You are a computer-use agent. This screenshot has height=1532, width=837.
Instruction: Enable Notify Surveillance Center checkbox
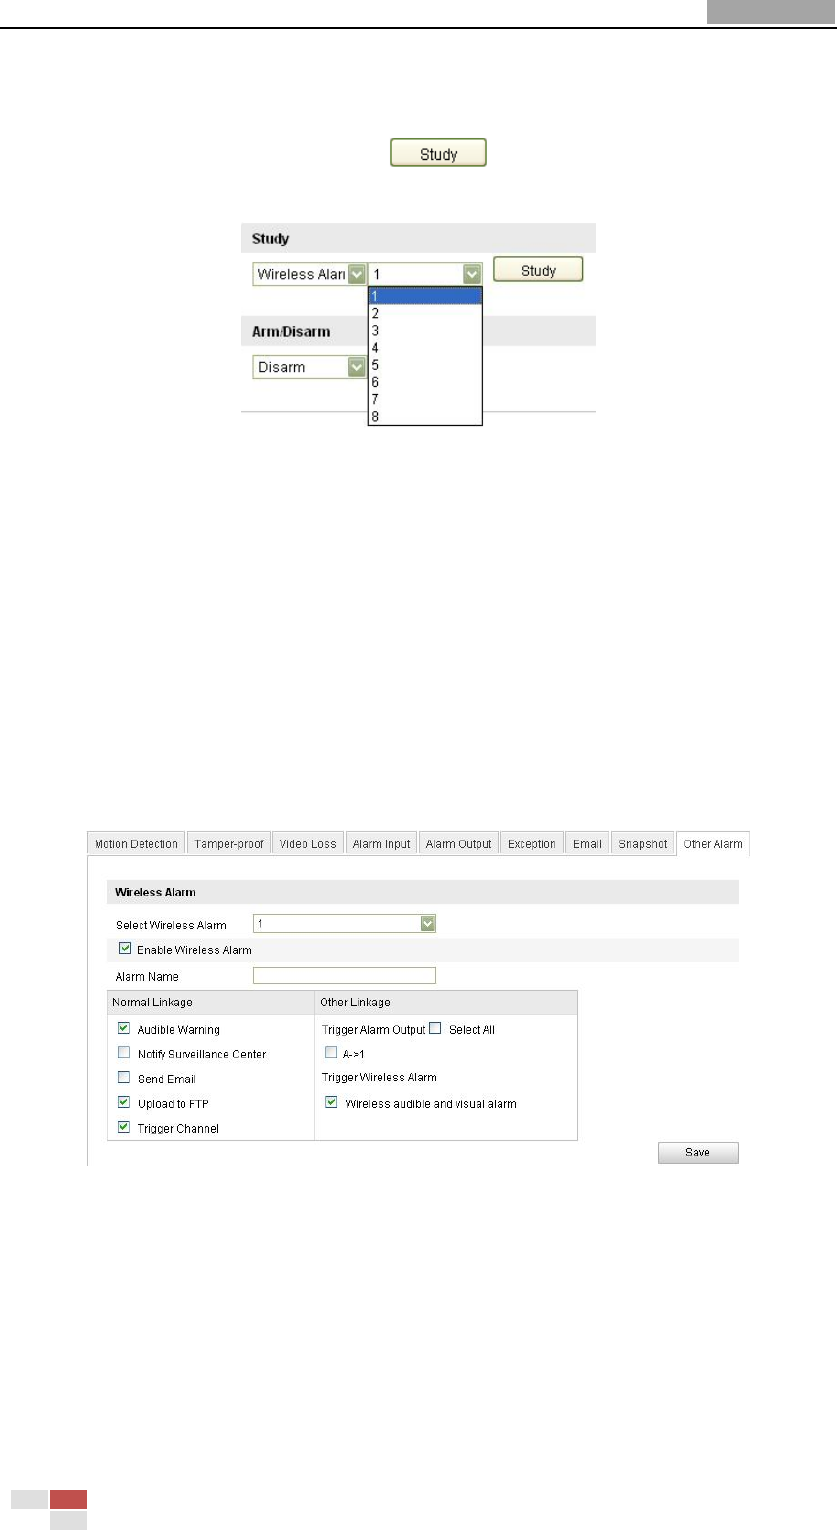tap(124, 1053)
